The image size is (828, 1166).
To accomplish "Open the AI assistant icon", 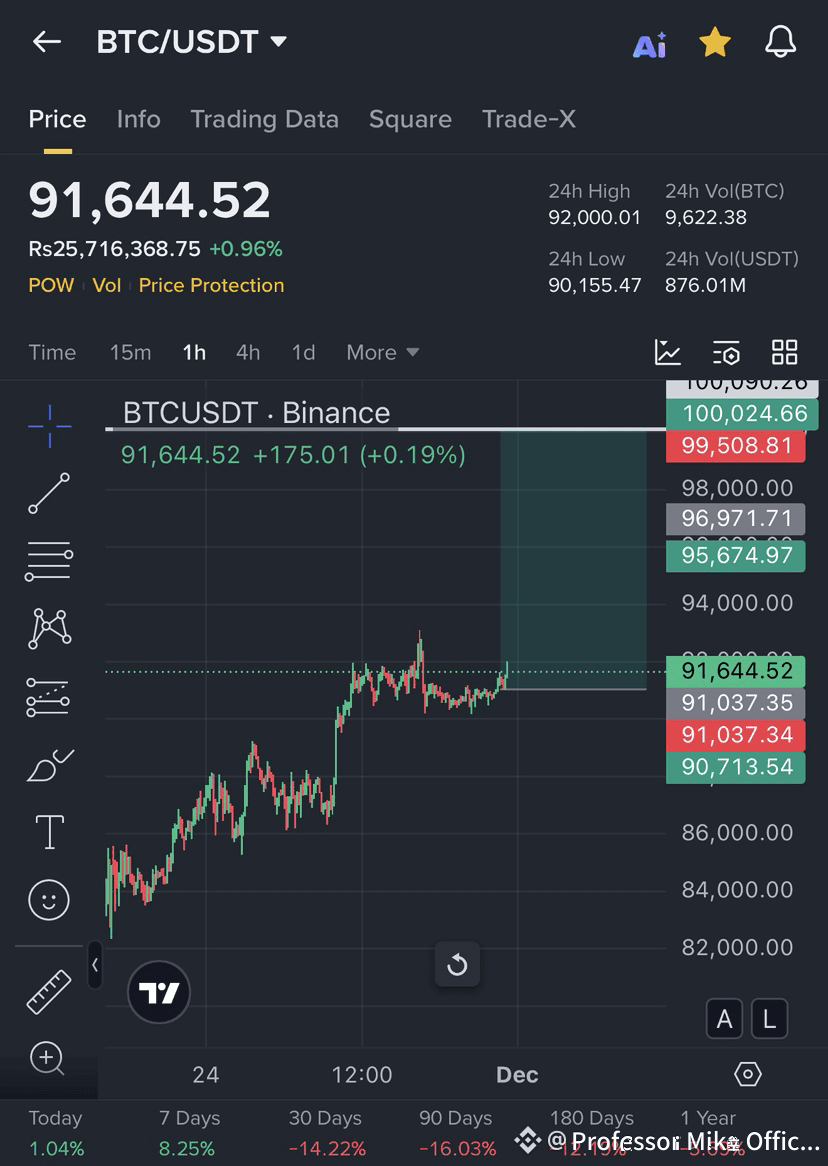I will click(x=649, y=44).
